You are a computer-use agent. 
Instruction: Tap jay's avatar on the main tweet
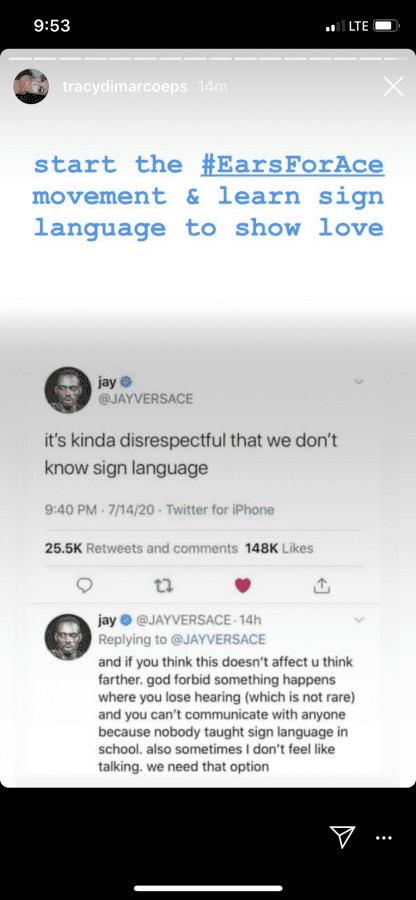click(x=68, y=390)
